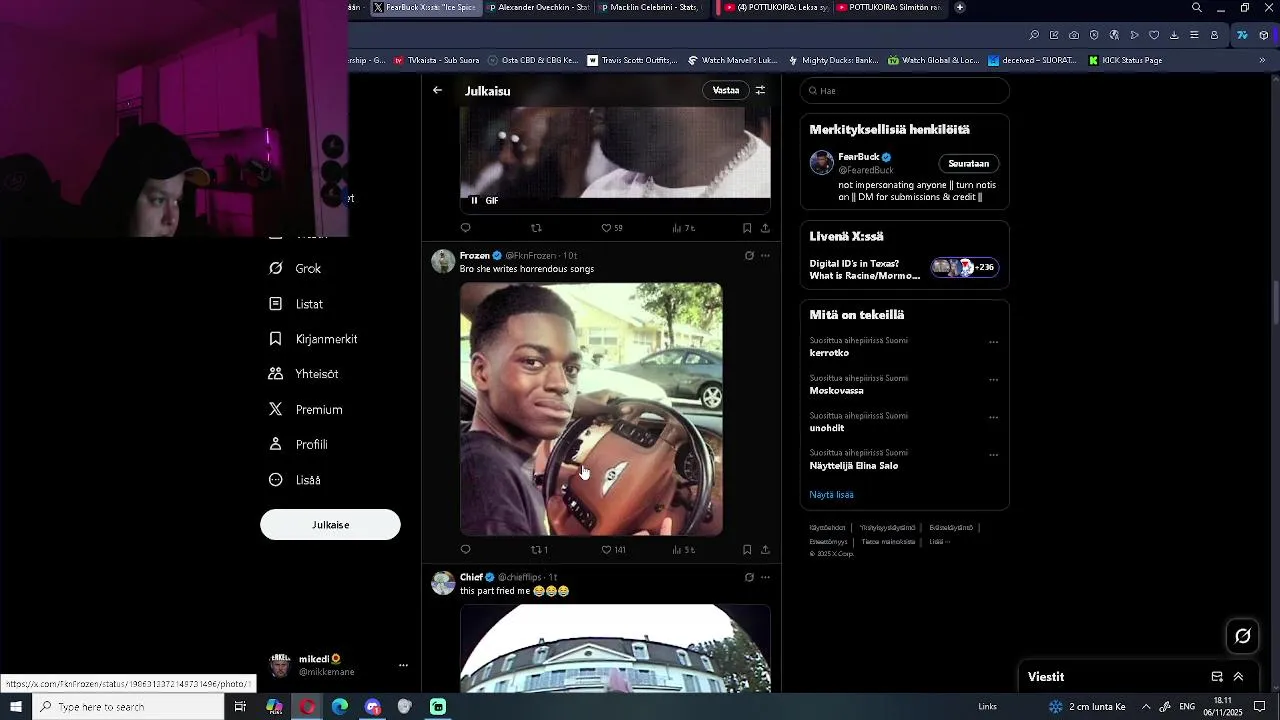Open a new browser tab

(960, 7)
